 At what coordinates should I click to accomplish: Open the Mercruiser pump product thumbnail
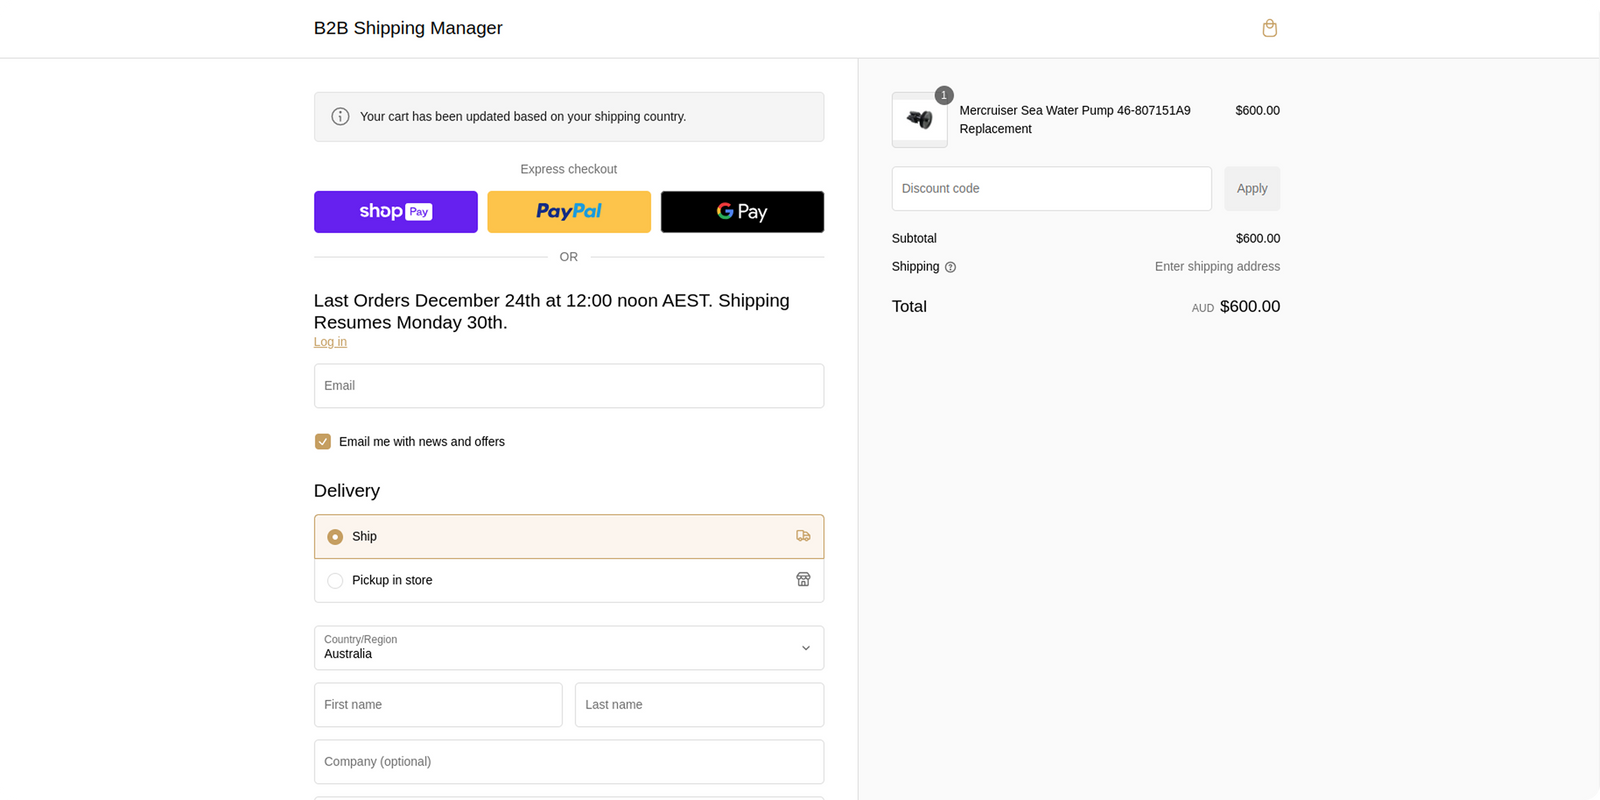click(x=919, y=120)
